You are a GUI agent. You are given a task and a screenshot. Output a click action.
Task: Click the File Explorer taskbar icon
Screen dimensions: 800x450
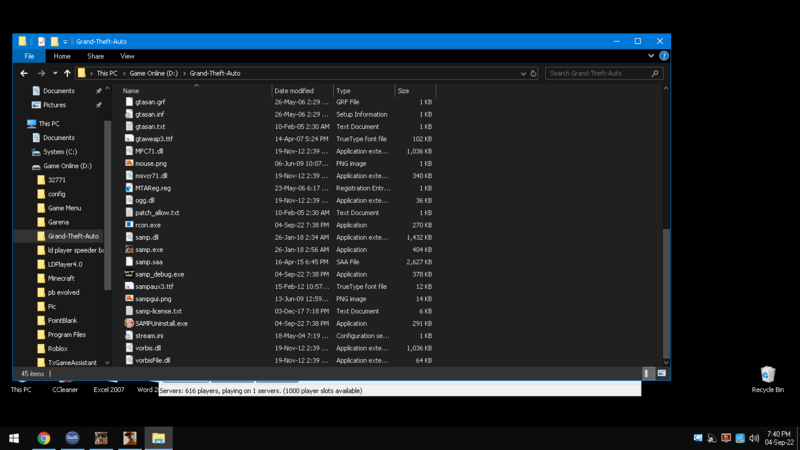[x=158, y=438]
